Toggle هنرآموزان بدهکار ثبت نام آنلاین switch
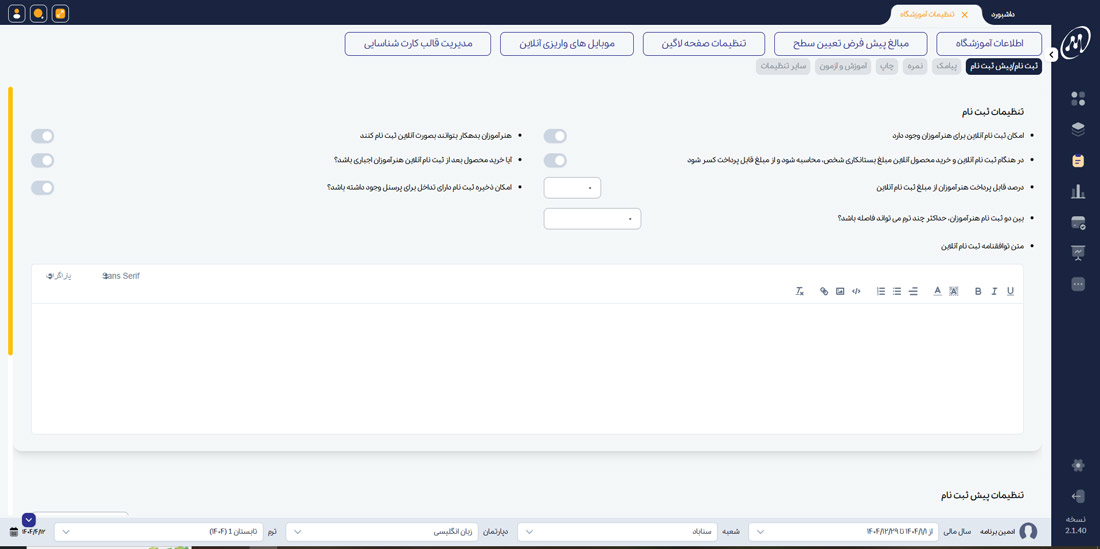Image resolution: width=1100 pixels, height=549 pixels. point(42,136)
